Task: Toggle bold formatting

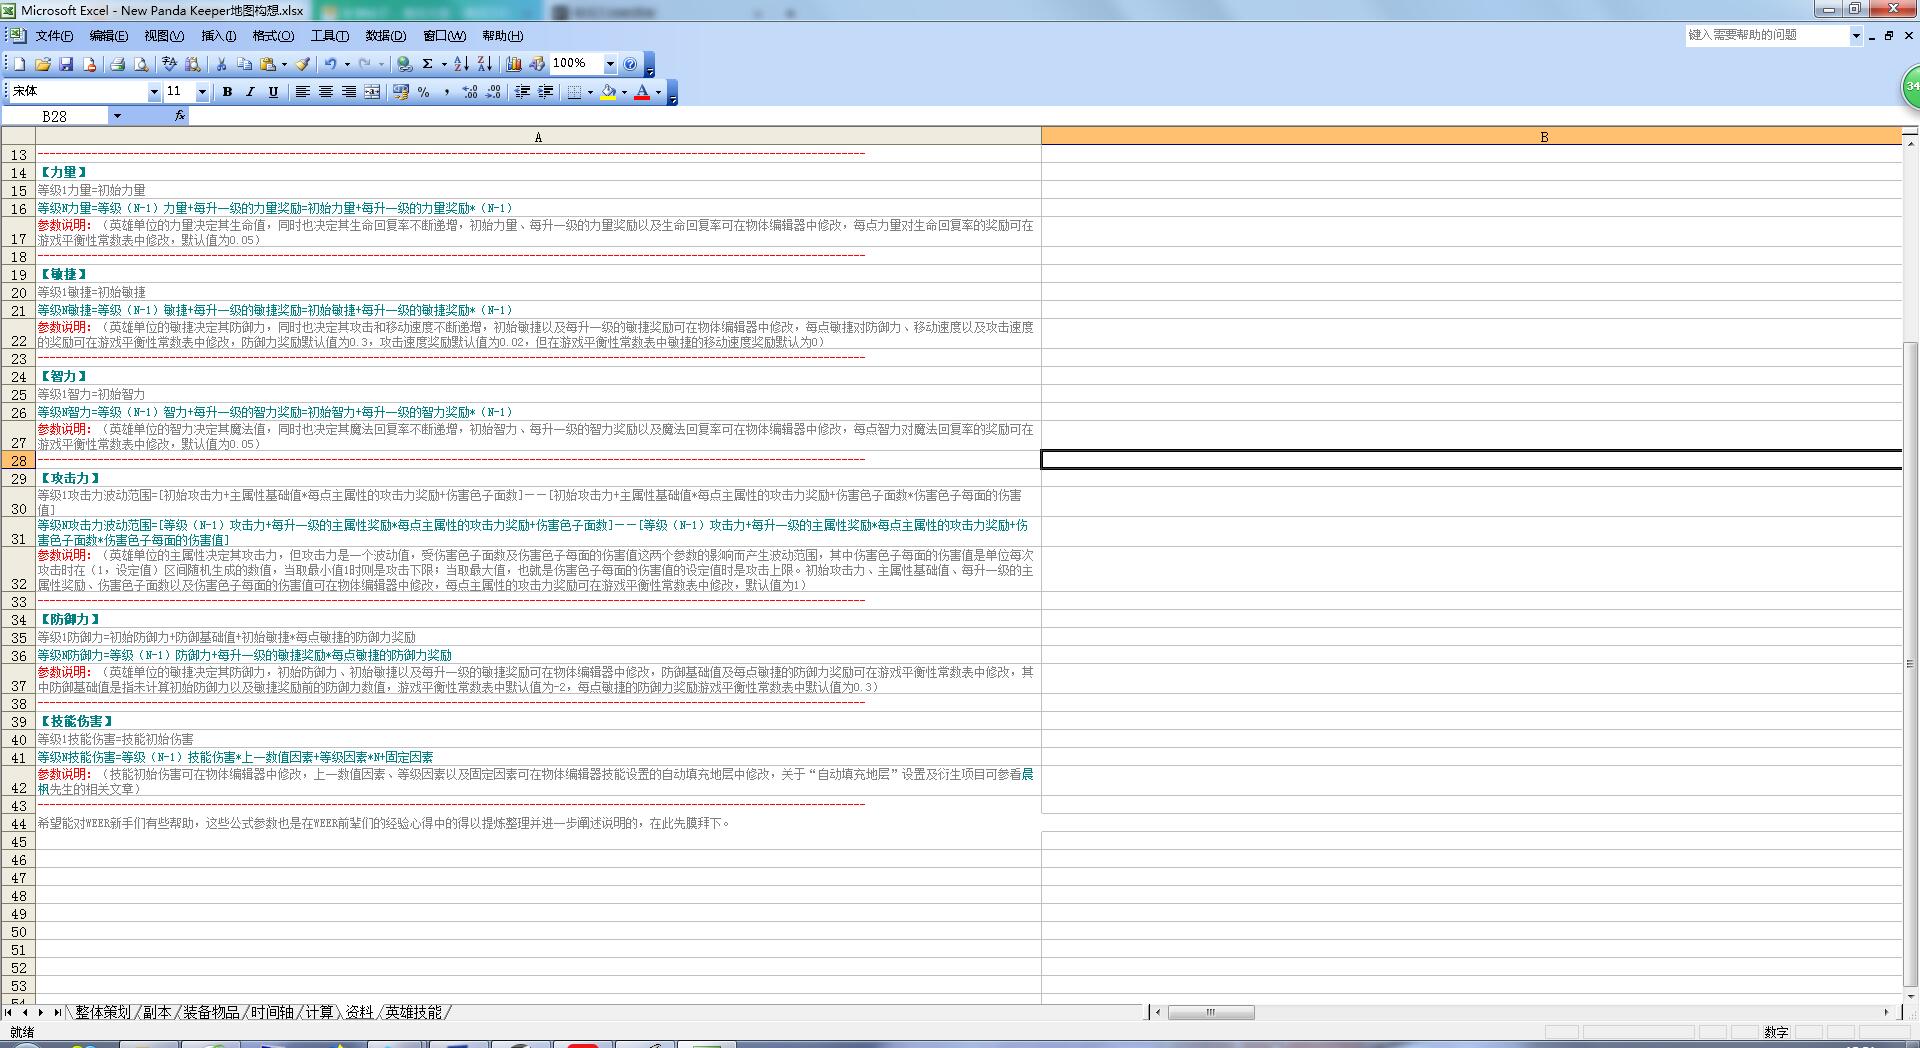Action: tap(227, 92)
